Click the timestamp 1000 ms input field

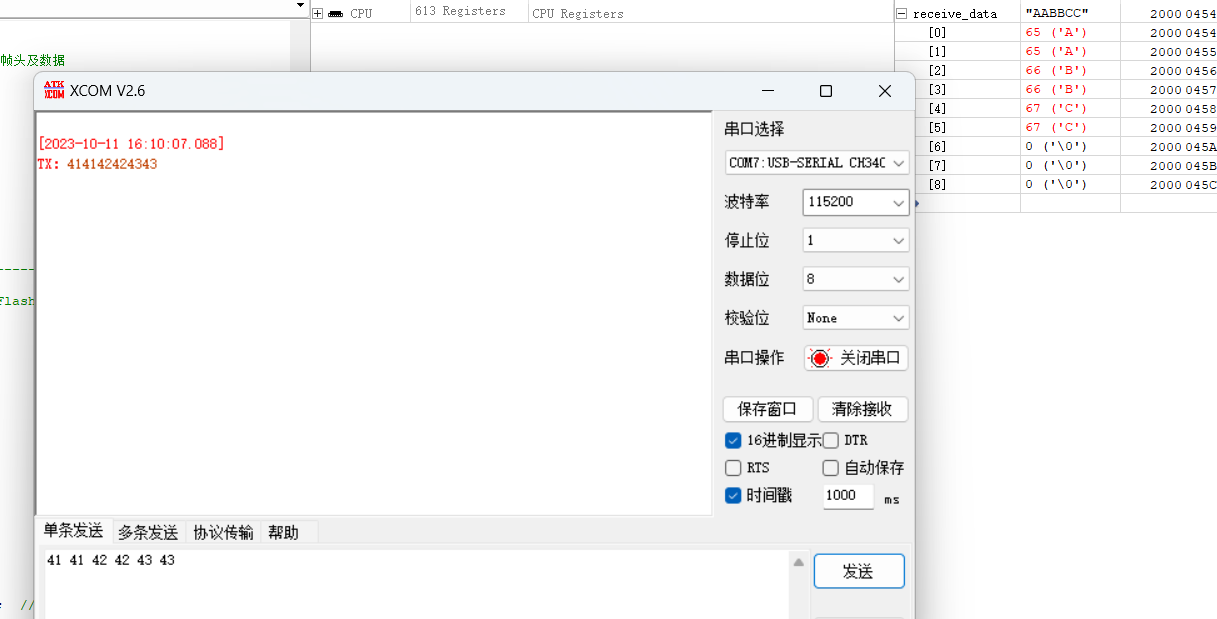pyautogui.click(x=849, y=496)
